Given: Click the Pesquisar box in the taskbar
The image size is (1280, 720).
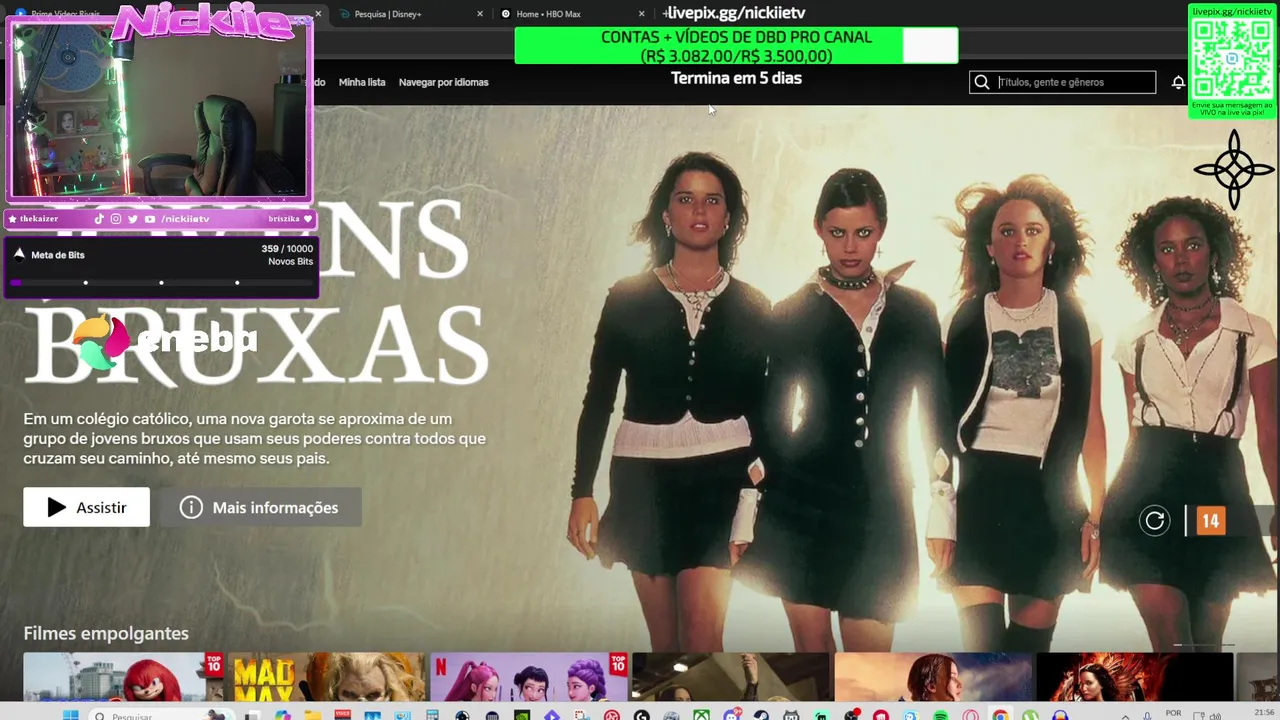Looking at the screenshot, I should click(160, 715).
